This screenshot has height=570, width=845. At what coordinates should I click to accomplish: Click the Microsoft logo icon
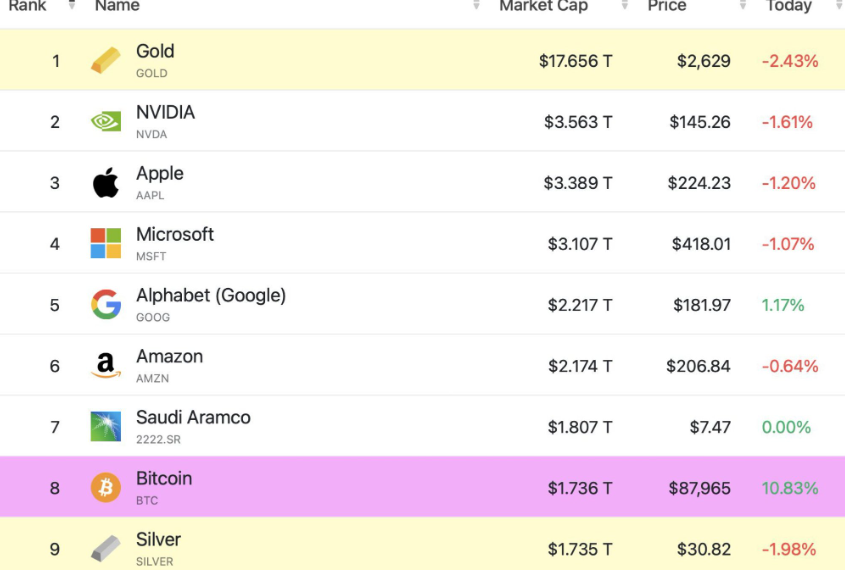coord(105,244)
